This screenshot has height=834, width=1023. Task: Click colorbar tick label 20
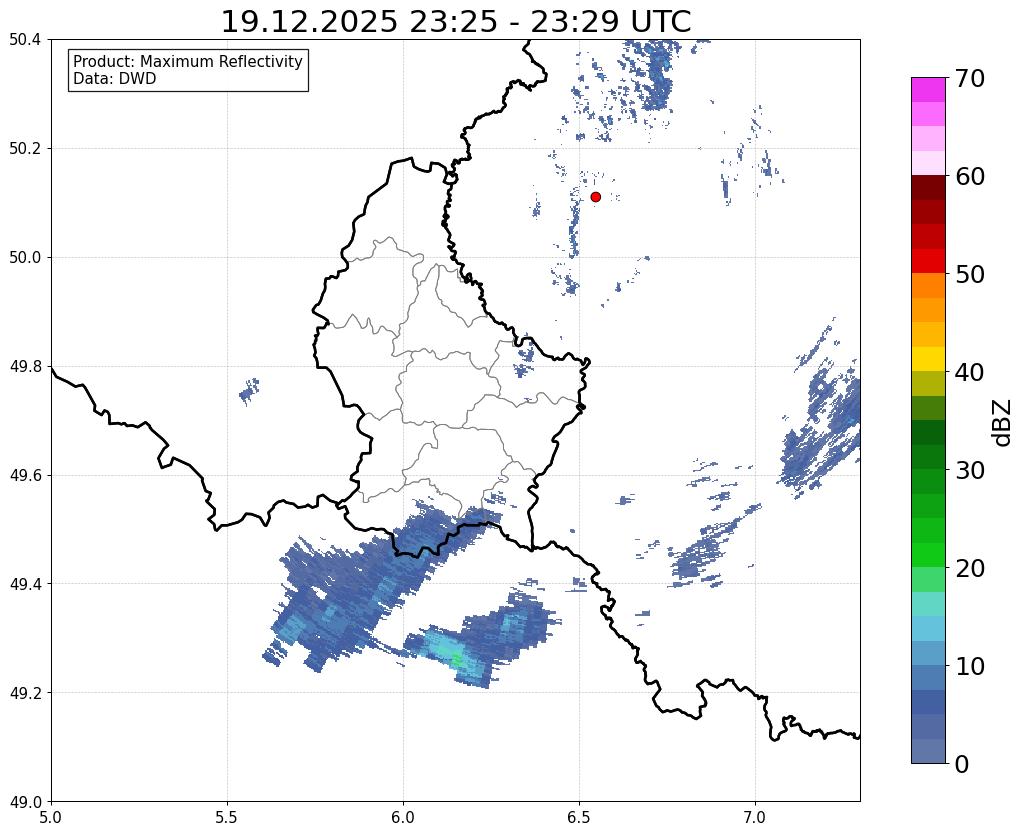click(x=970, y=568)
